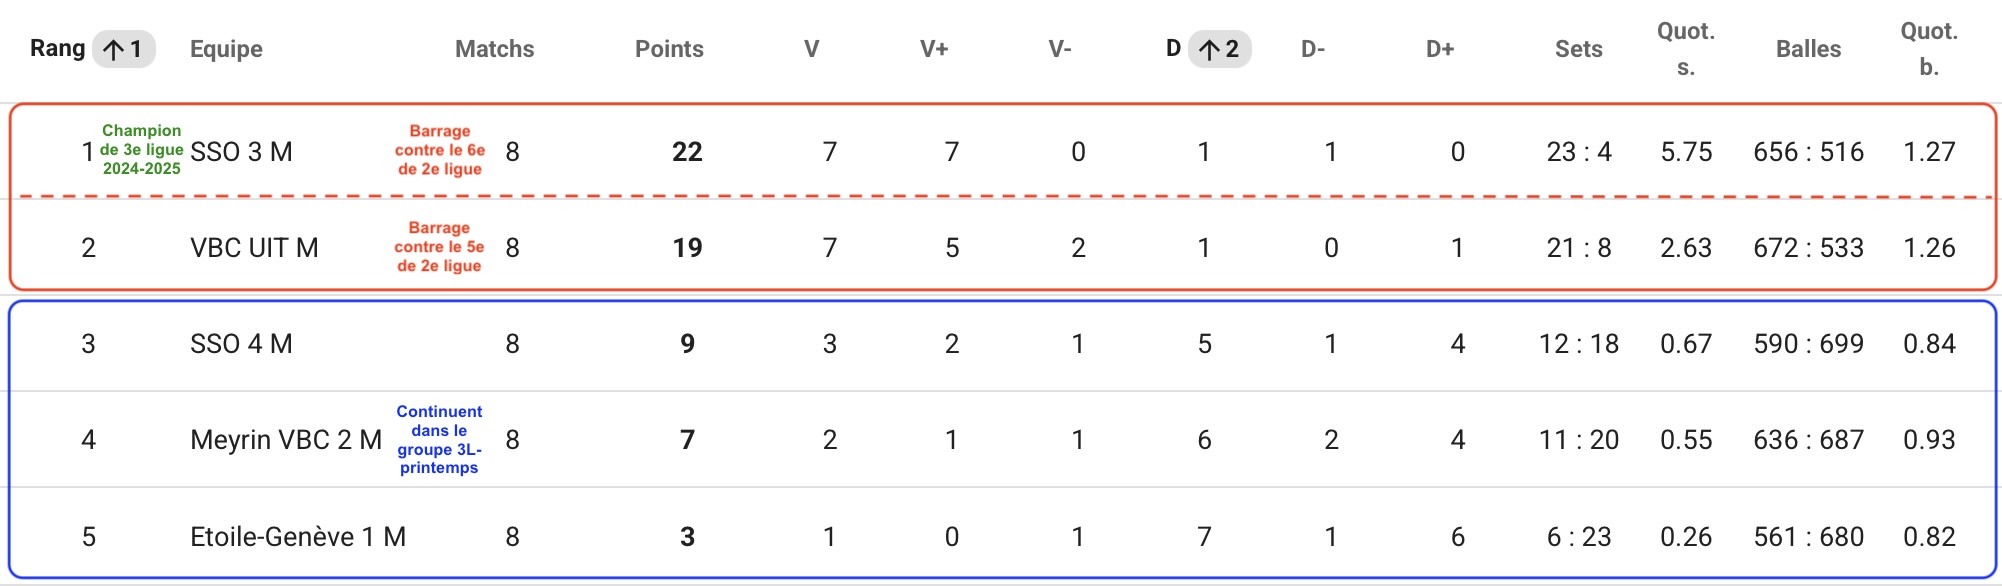
Task: Click the V- column header
Action: coord(1060,49)
